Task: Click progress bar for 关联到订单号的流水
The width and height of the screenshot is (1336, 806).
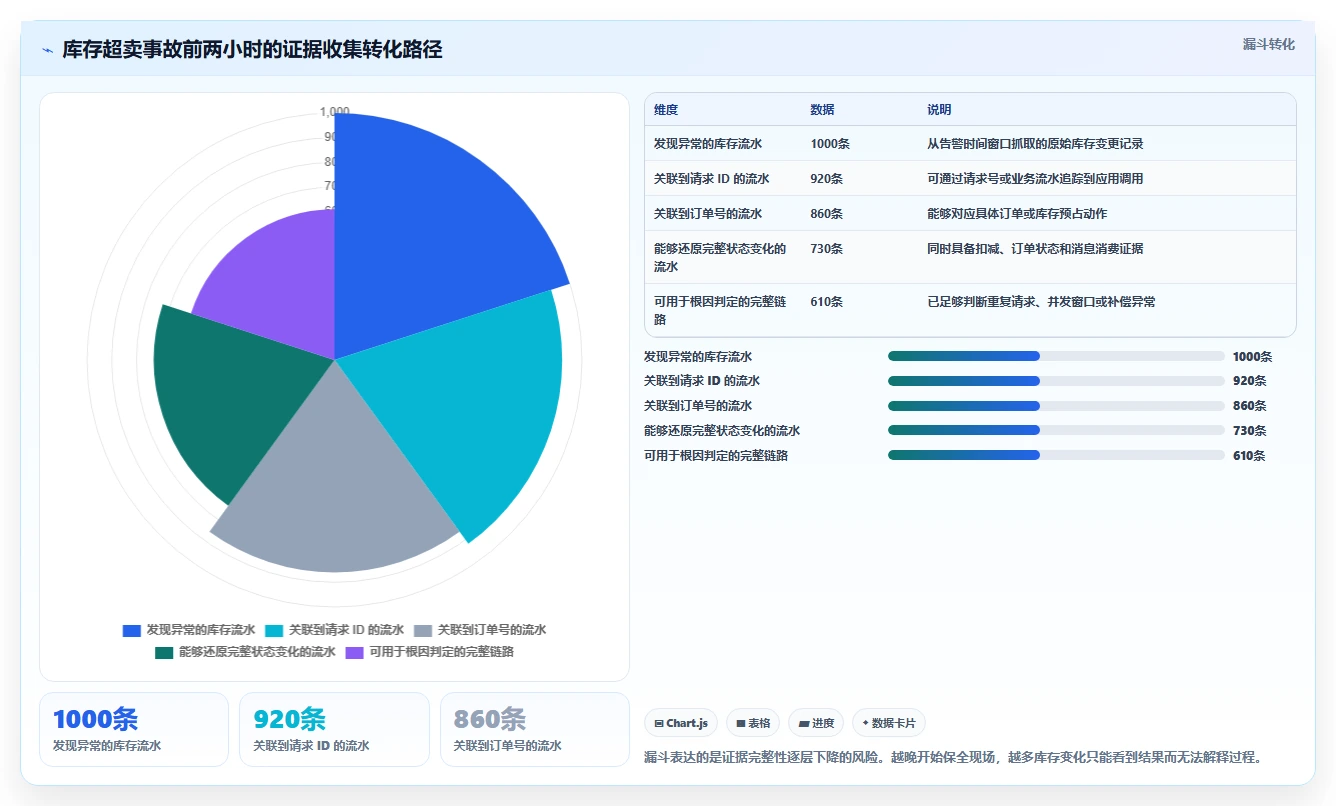Action: pyautogui.click(x=1056, y=406)
